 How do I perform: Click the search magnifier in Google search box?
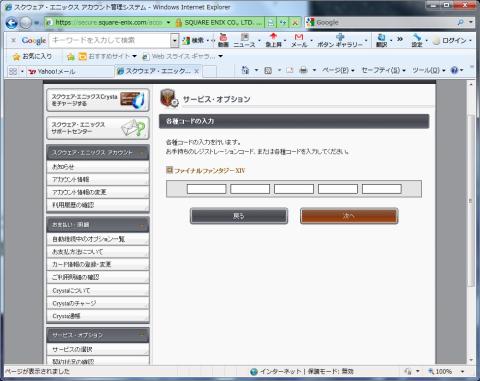(461, 22)
